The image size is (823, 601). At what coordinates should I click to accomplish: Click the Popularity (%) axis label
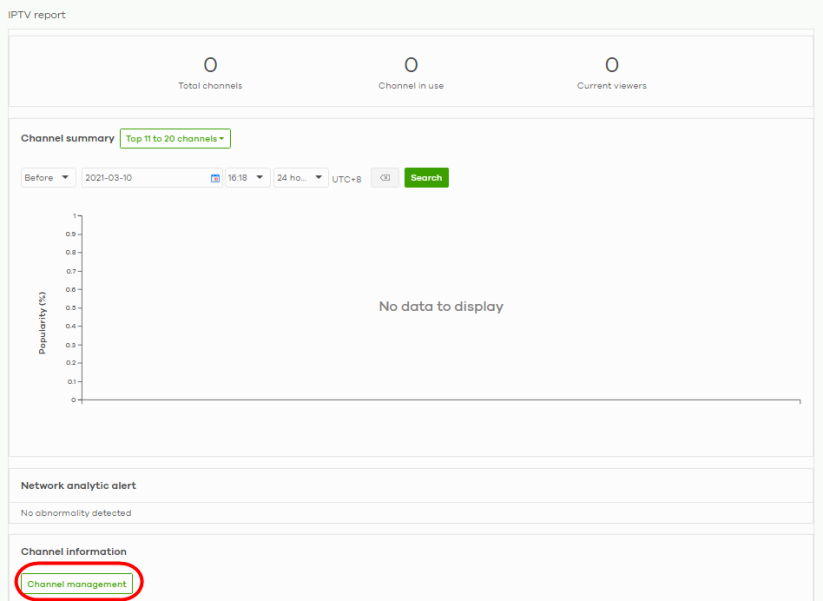(43, 321)
